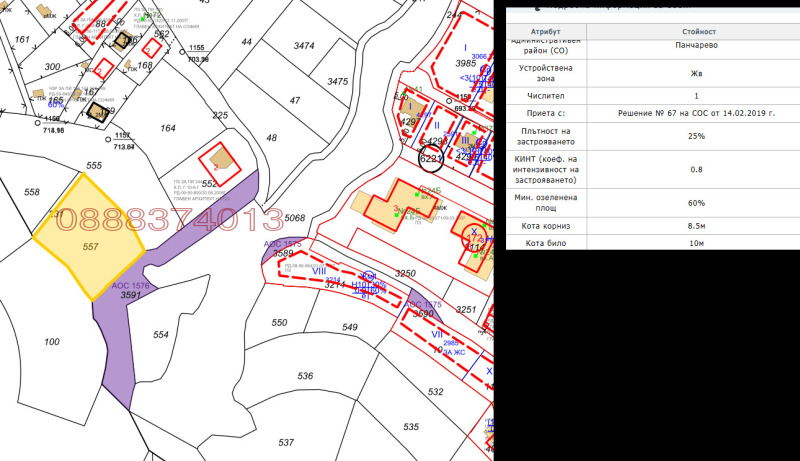This screenshot has width=800, height=461.
Task: Click the red building outline in parcel 552
Action: [220, 163]
